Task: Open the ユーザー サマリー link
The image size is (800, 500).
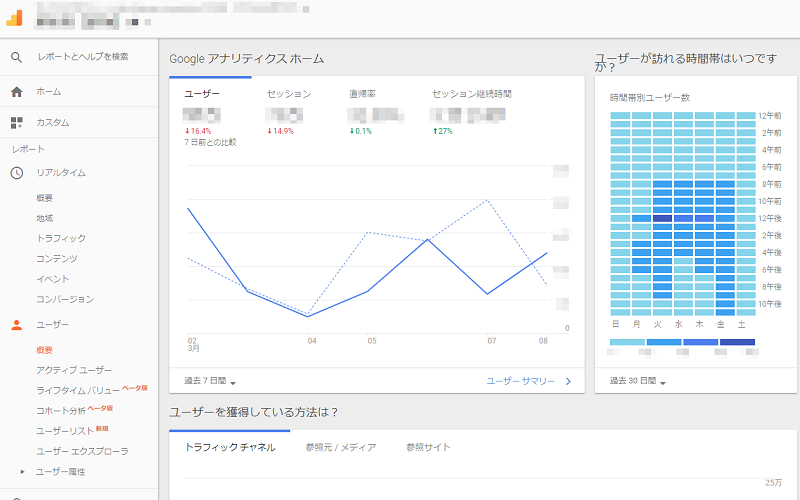Action: (520, 381)
